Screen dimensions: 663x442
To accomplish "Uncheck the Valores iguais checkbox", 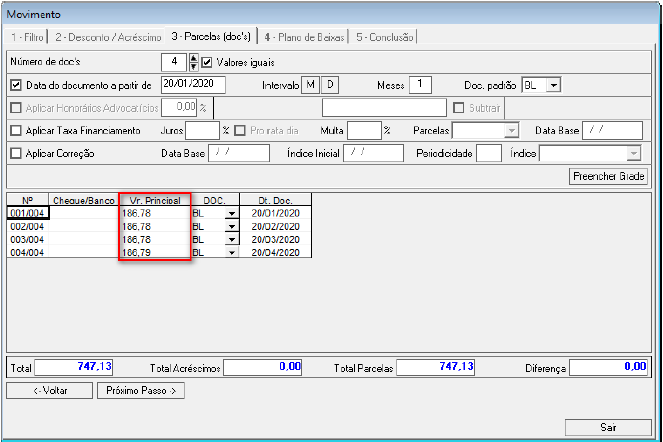I will 206,63.
